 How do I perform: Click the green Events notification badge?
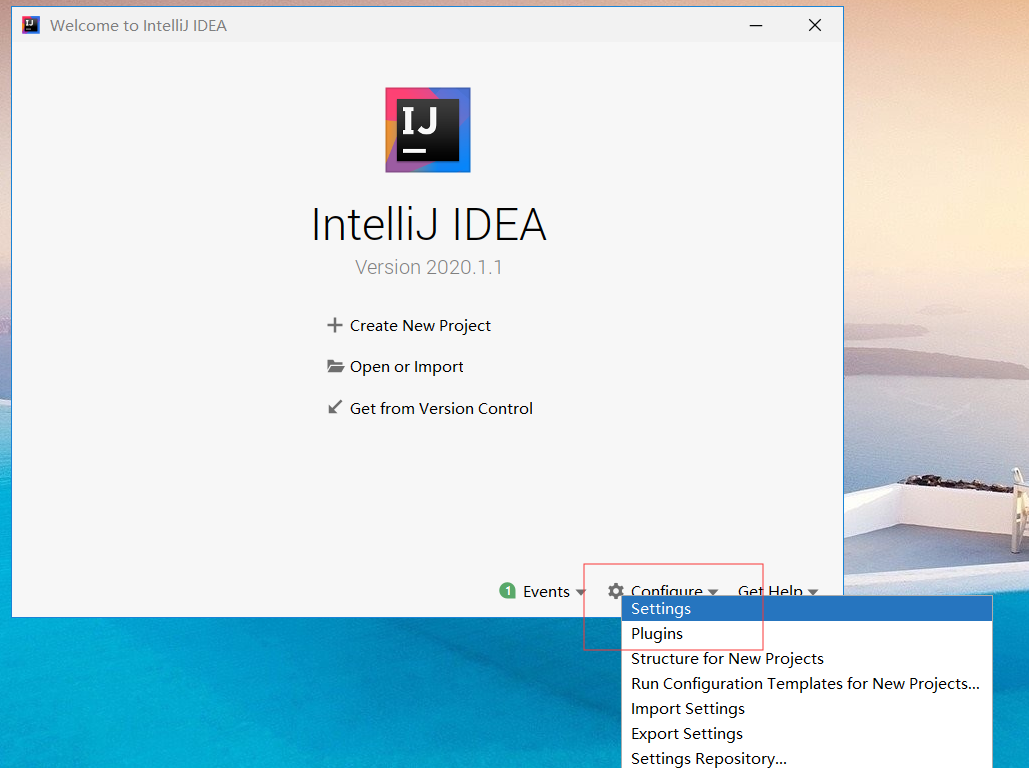click(x=507, y=591)
